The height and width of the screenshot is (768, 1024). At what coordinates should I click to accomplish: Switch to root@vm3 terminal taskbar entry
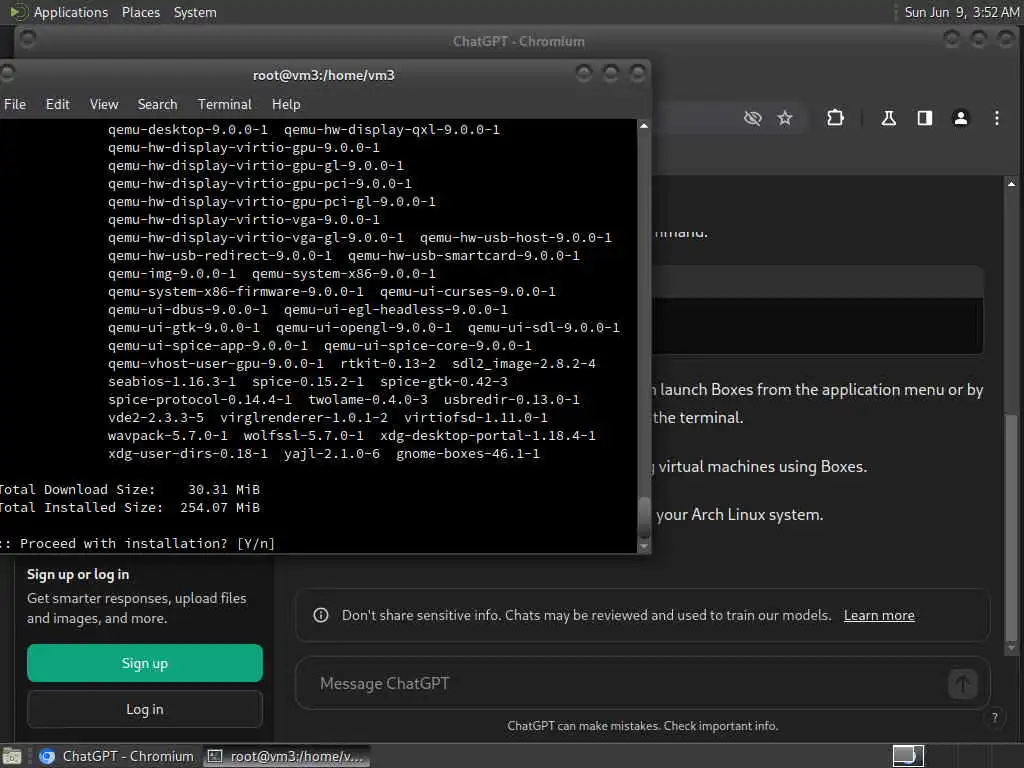286,756
